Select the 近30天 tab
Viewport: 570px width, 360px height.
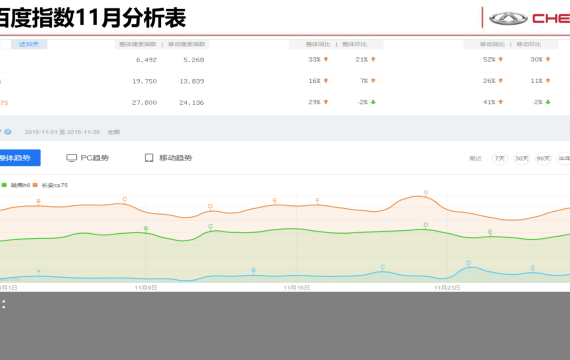pyautogui.click(x=29, y=44)
